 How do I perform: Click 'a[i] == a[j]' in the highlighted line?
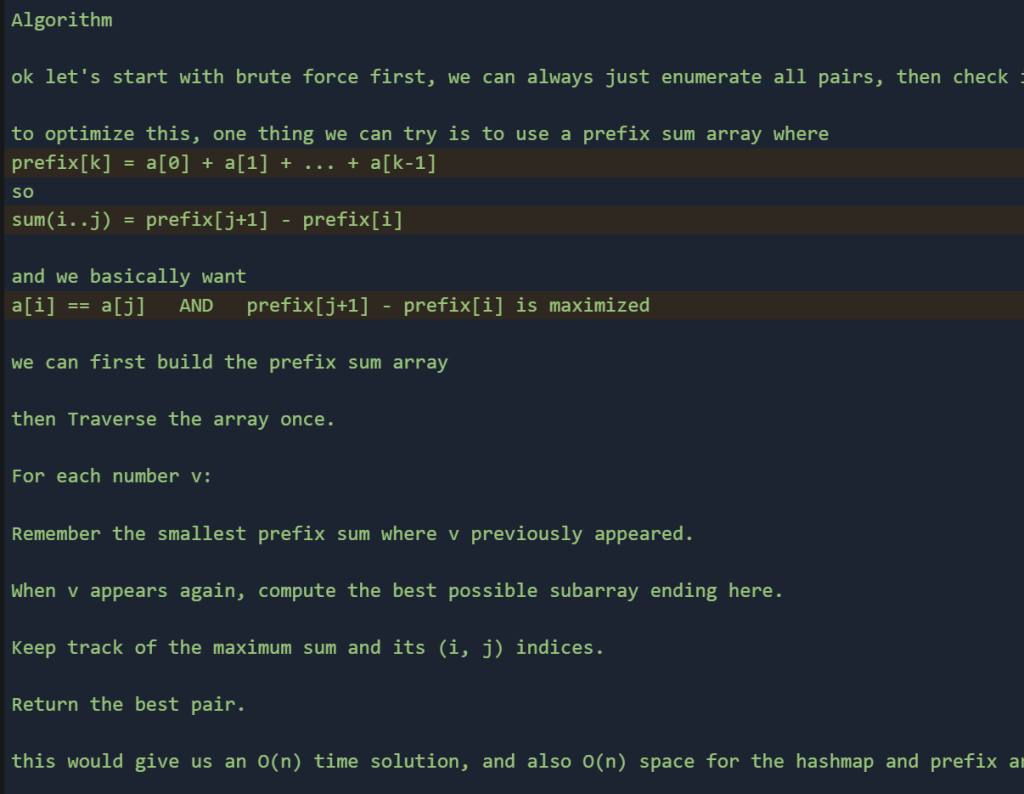(x=78, y=305)
